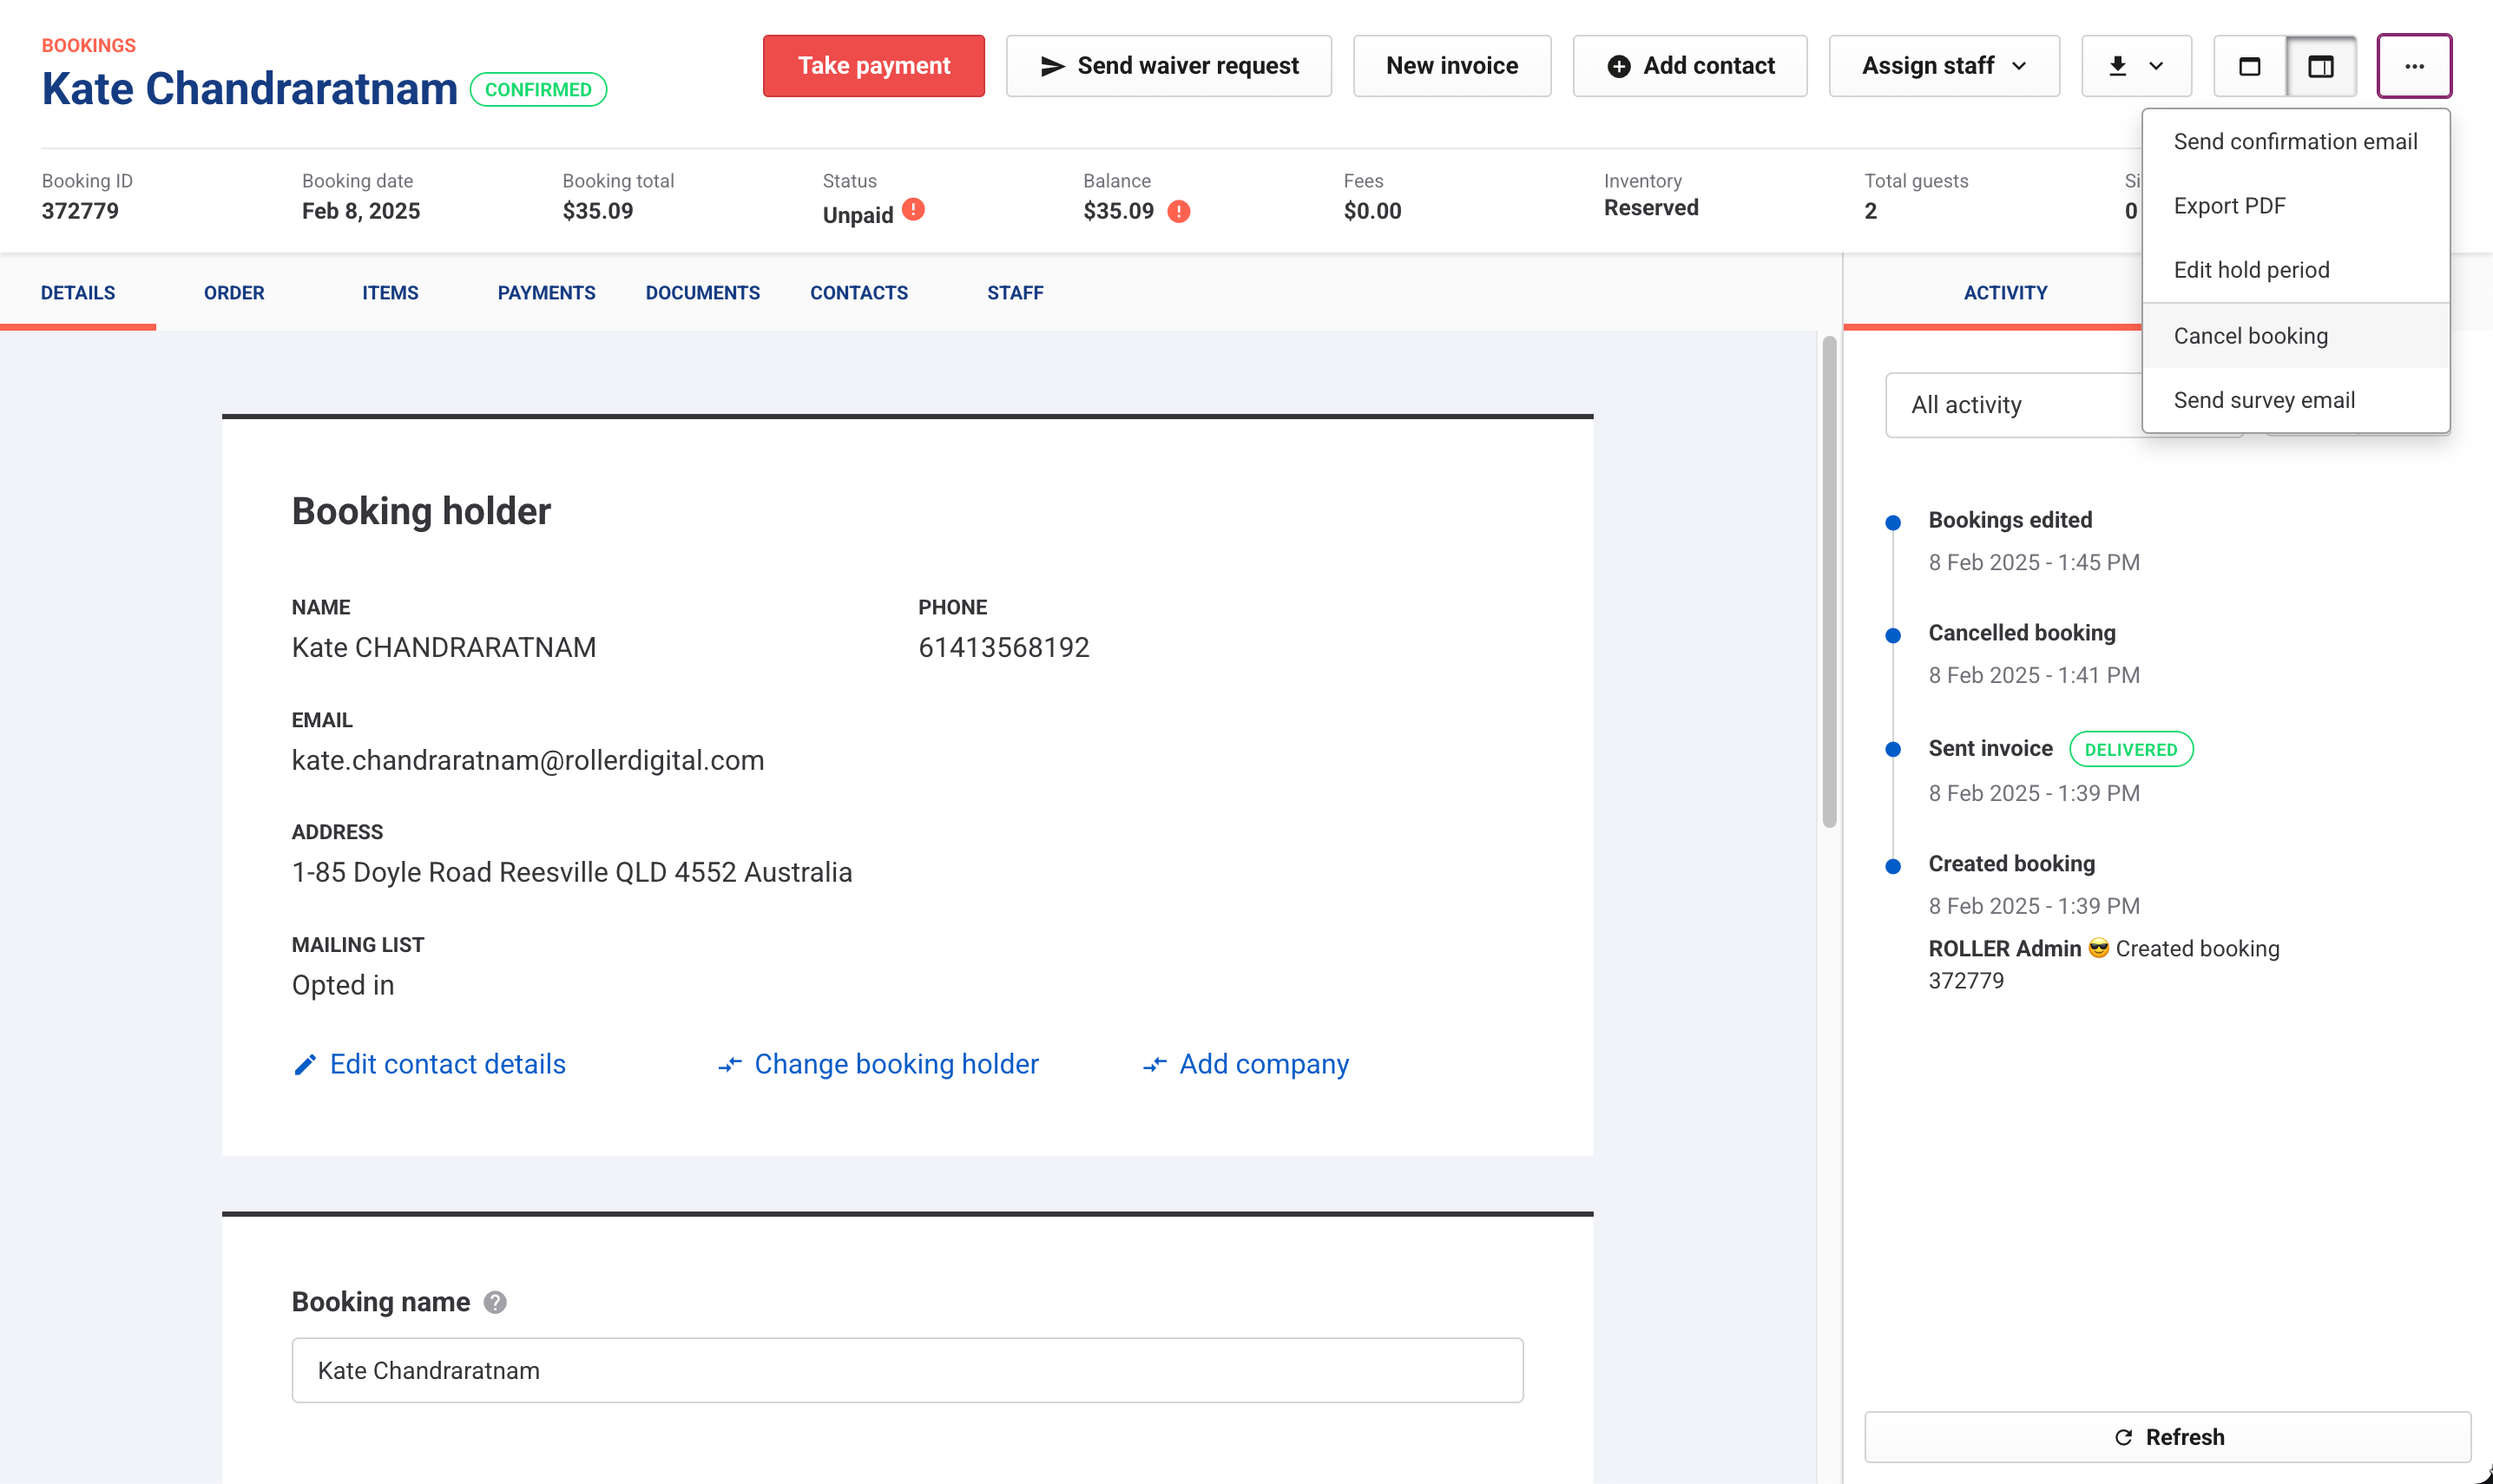The height and width of the screenshot is (1484, 2493).
Task: Click the Booking date value Feb 8, 2025
Action: click(x=361, y=211)
